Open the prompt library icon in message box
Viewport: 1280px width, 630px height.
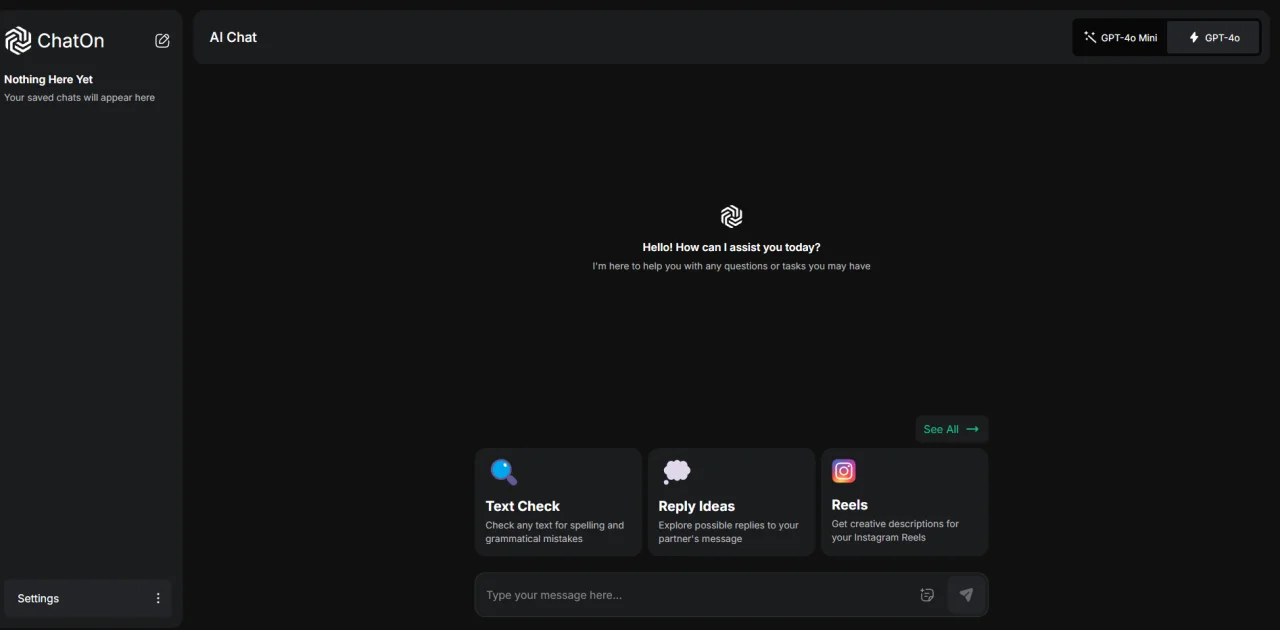coord(927,595)
